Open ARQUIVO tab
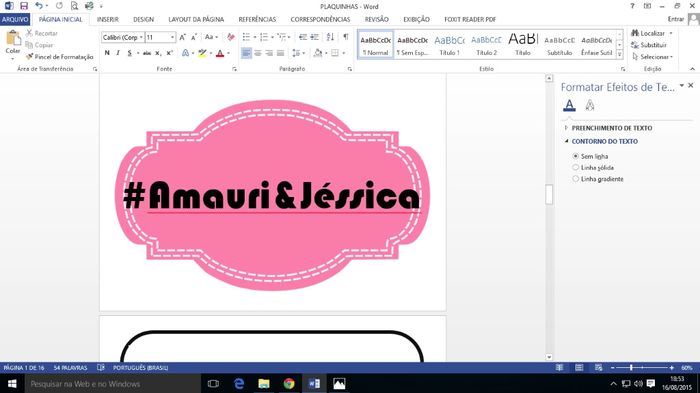700x393 pixels. (x=15, y=19)
